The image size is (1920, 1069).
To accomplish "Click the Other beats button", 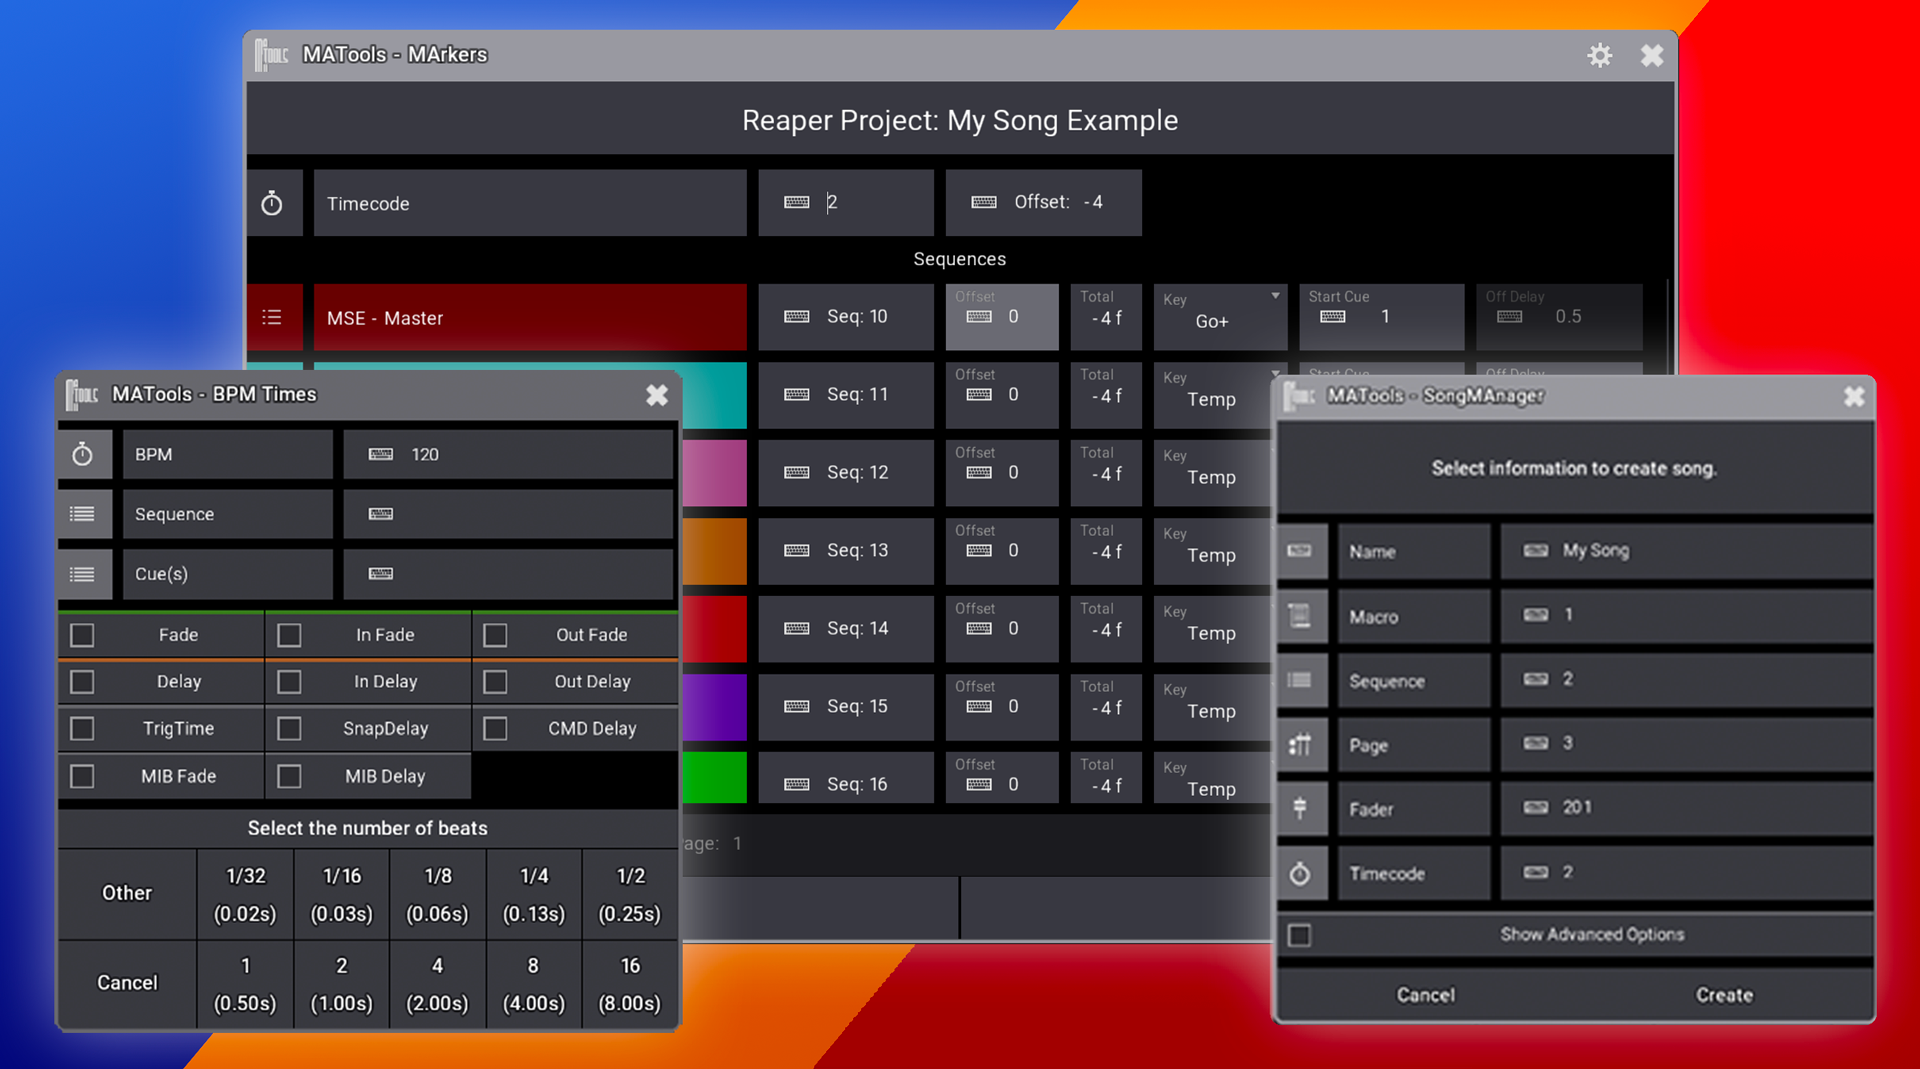I will click(127, 893).
